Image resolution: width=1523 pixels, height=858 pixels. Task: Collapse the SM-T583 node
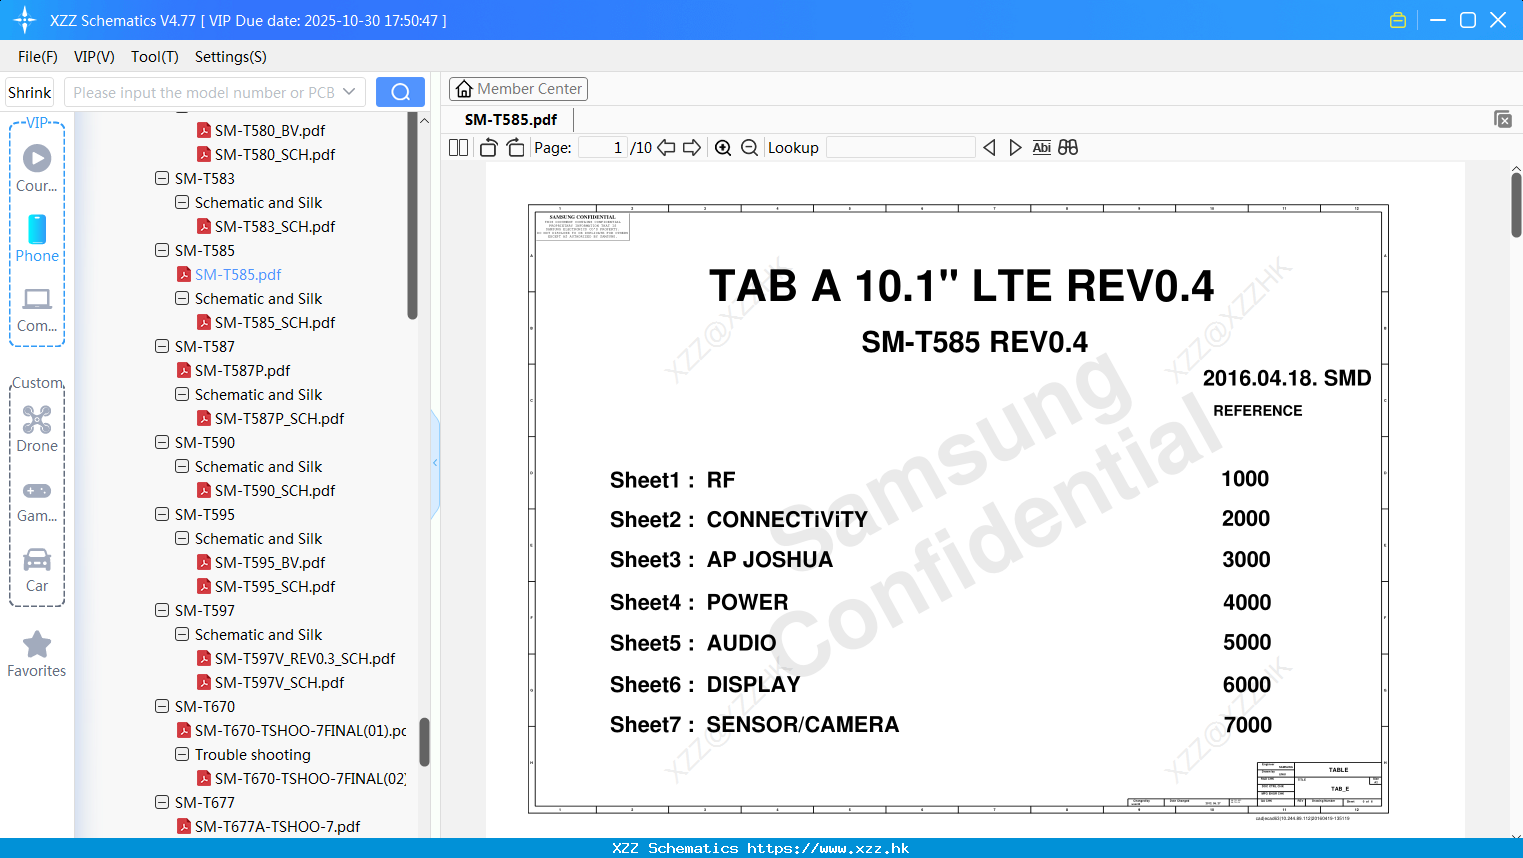point(162,178)
